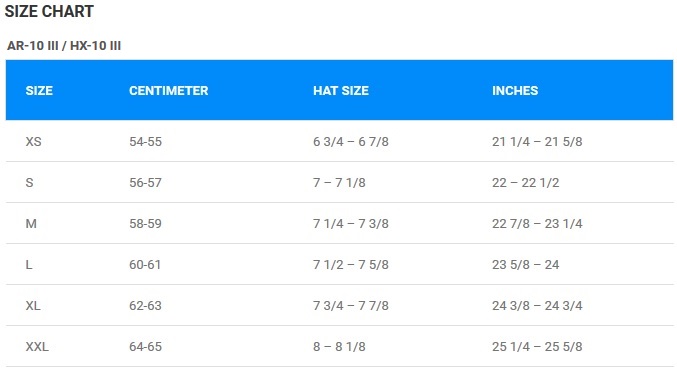The height and width of the screenshot is (369, 677).
Task: Click the 58-59 centimeter value
Action: (x=146, y=224)
